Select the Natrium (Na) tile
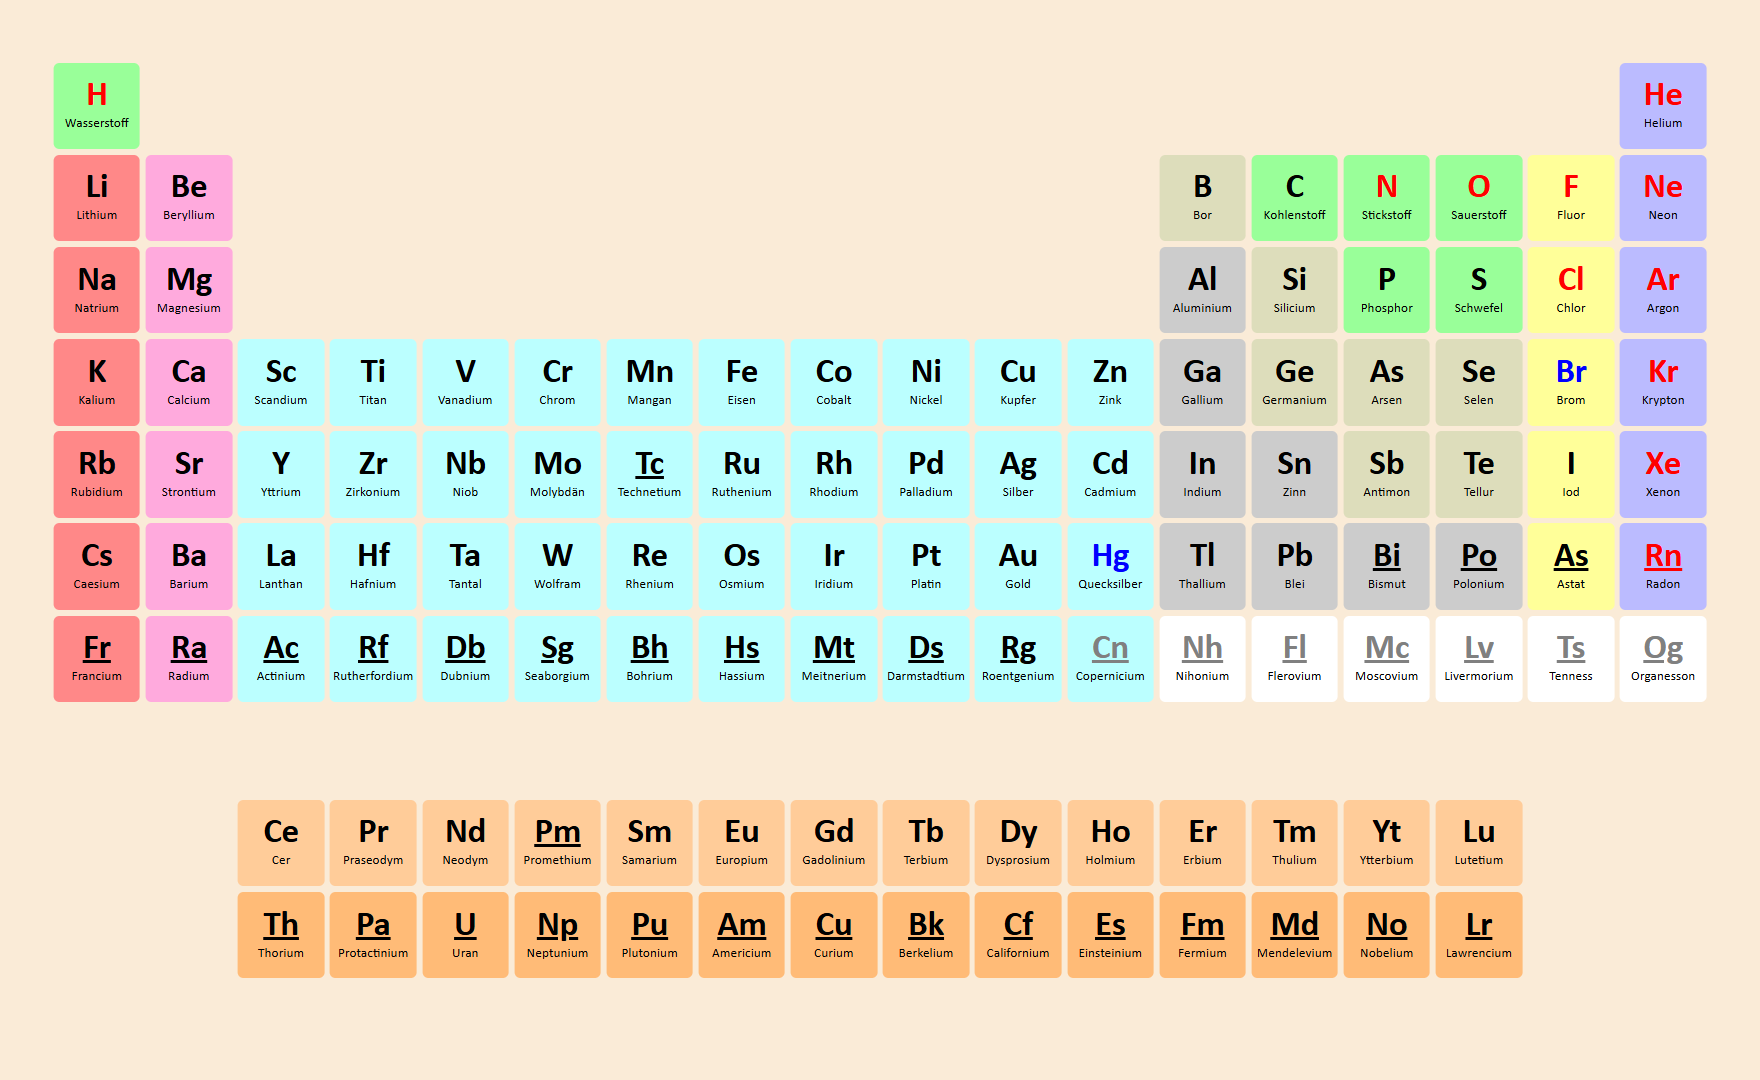 [97, 290]
